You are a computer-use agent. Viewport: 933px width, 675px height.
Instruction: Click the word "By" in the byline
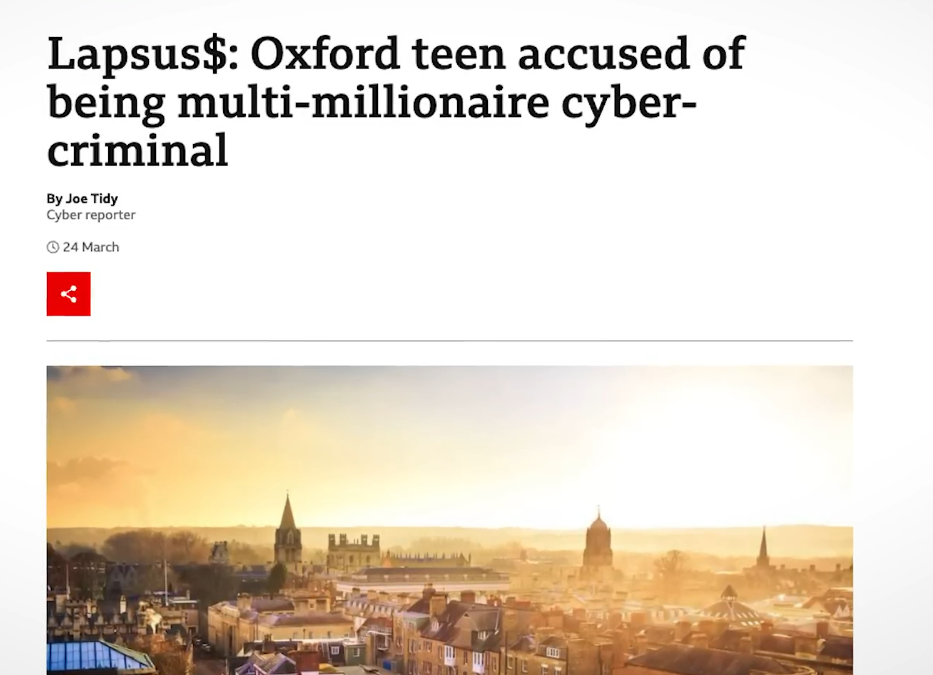(54, 199)
